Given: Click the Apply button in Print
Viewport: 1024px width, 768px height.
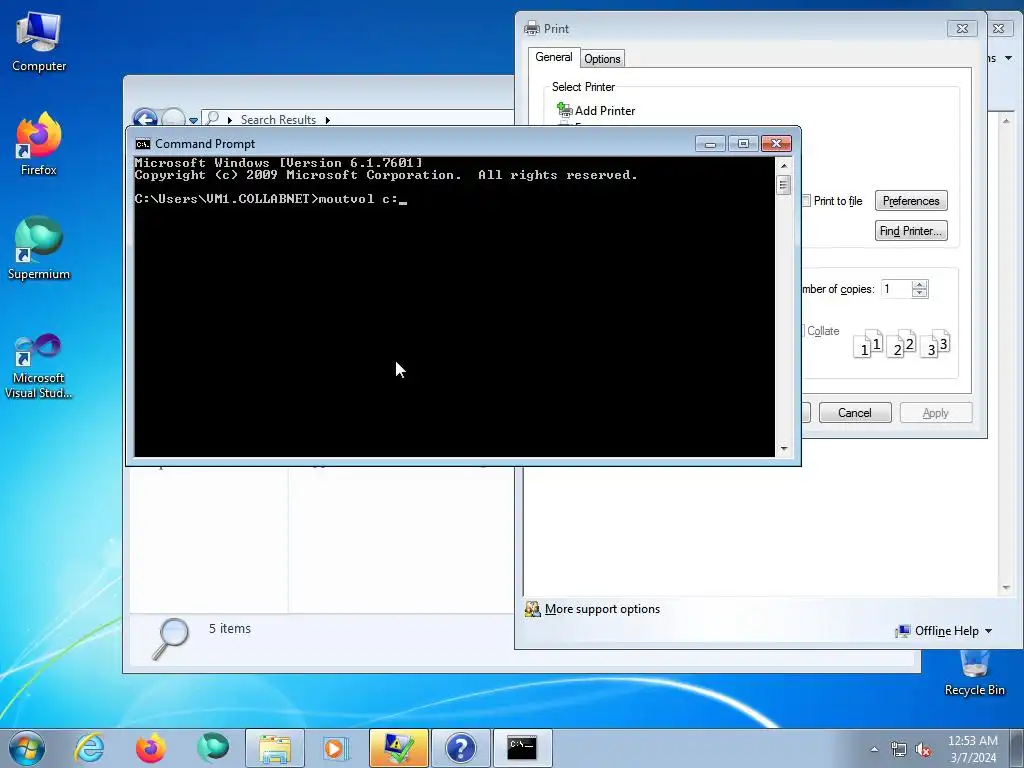Looking at the screenshot, I should pyautogui.click(x=936, y=413).
